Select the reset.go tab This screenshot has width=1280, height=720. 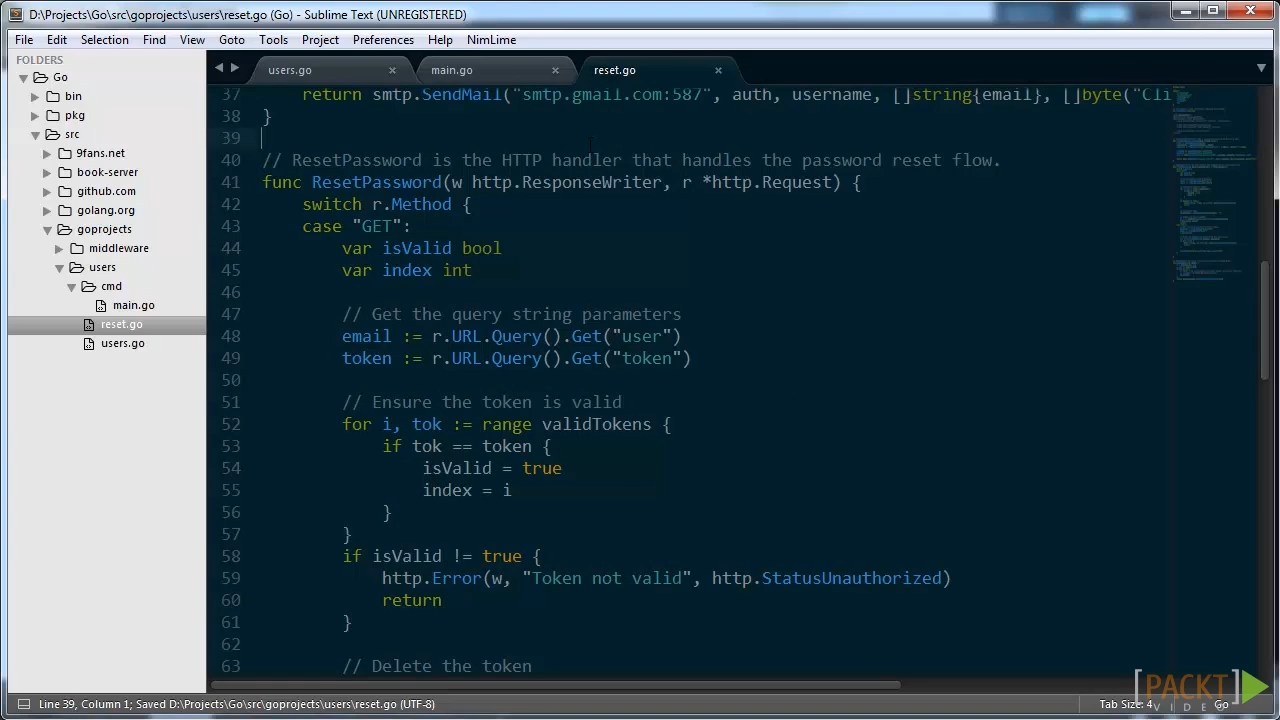click(614, 70)
